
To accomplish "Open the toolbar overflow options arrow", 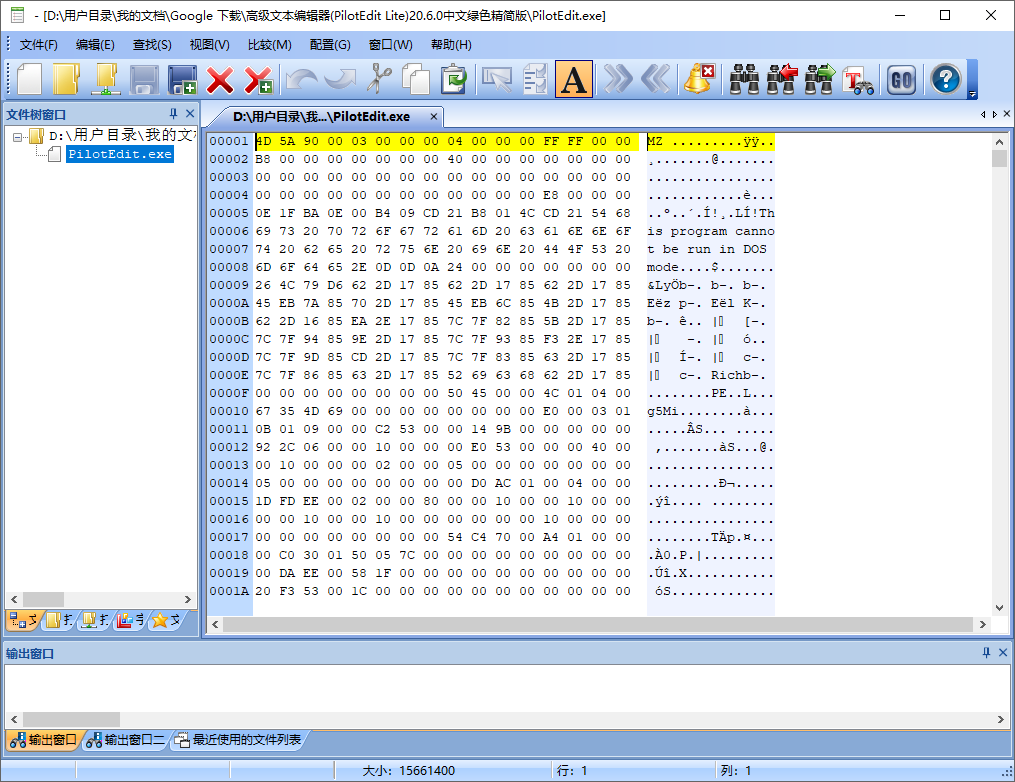I will click(972, 94).
